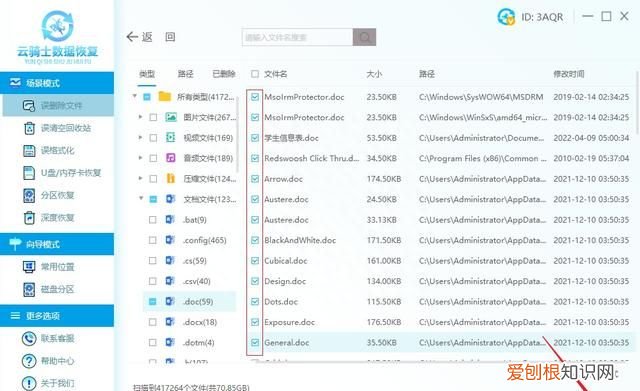640x391 pixels.
Task: Click the 2022-04-09 05:00:34 modified time
Action: tap(591, 138)
